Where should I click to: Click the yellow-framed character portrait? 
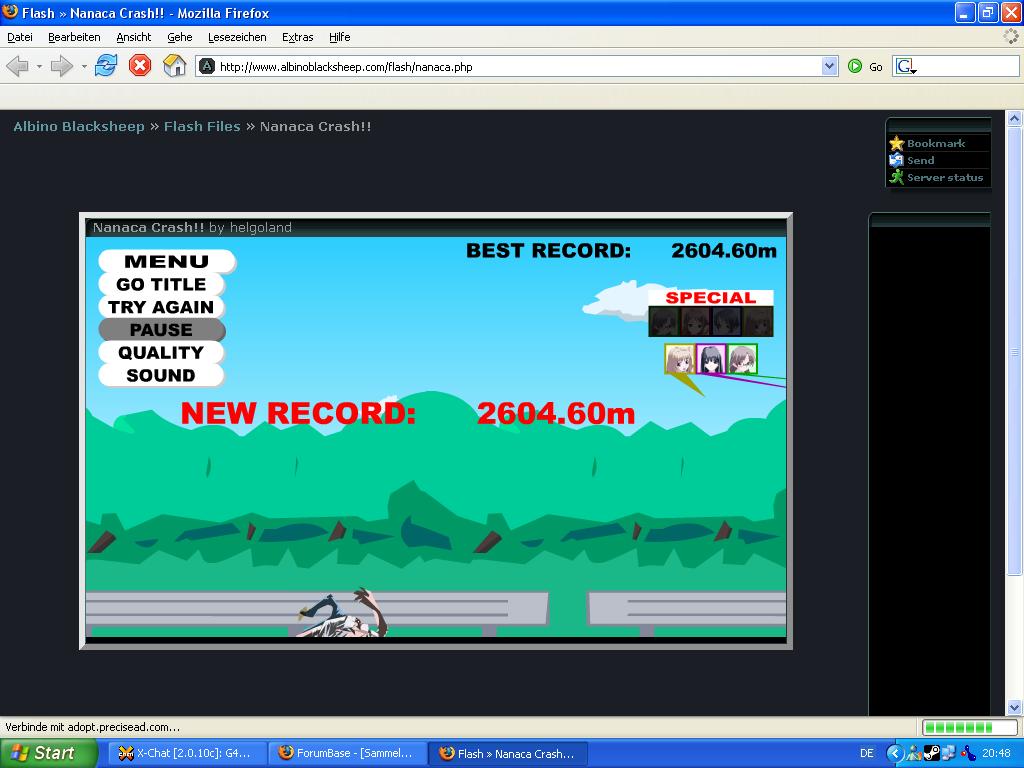pyautogui.click(x=680, y=359)
